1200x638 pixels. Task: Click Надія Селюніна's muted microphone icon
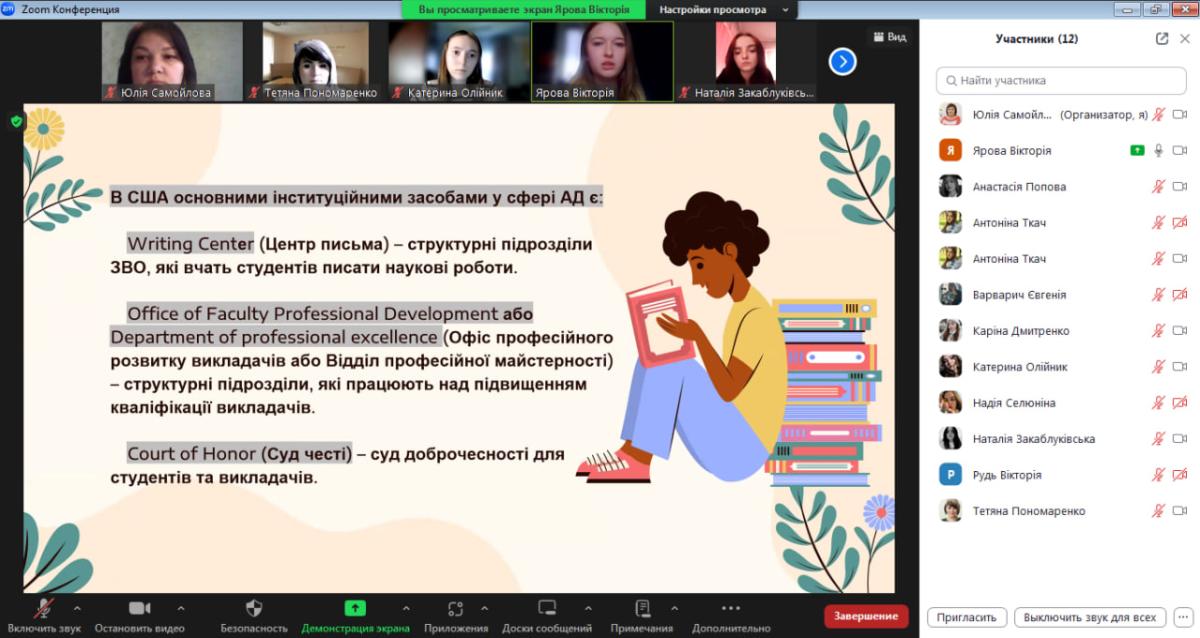(x=1159, y=402)
